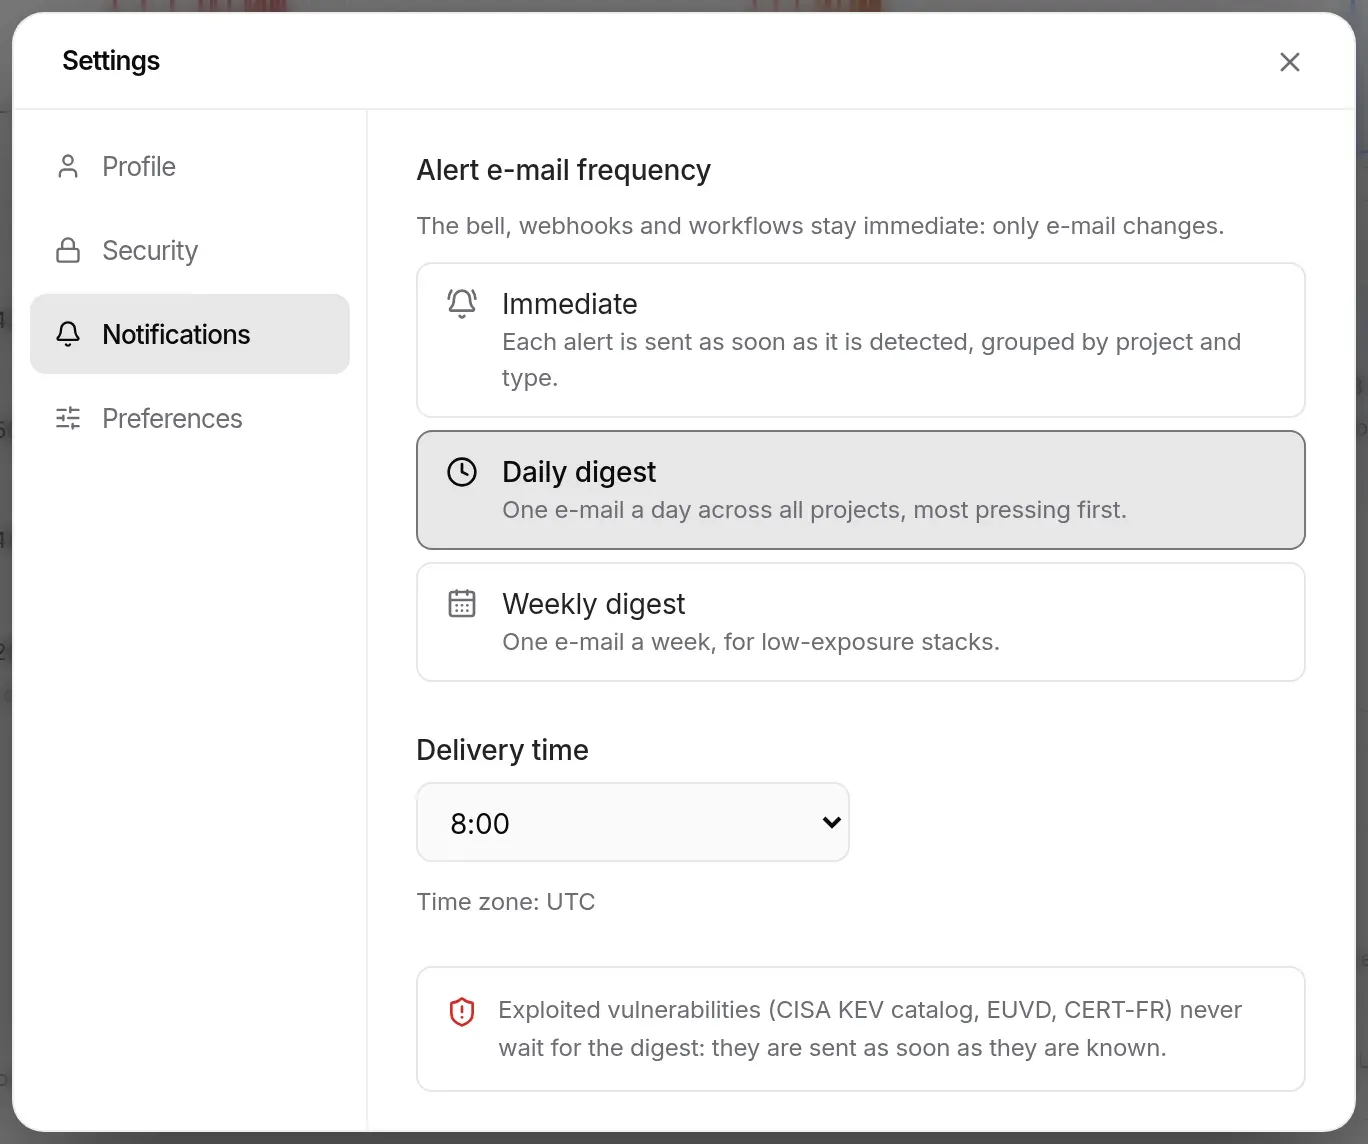
Task: Open the Profile settings tab
Action: 190,166
